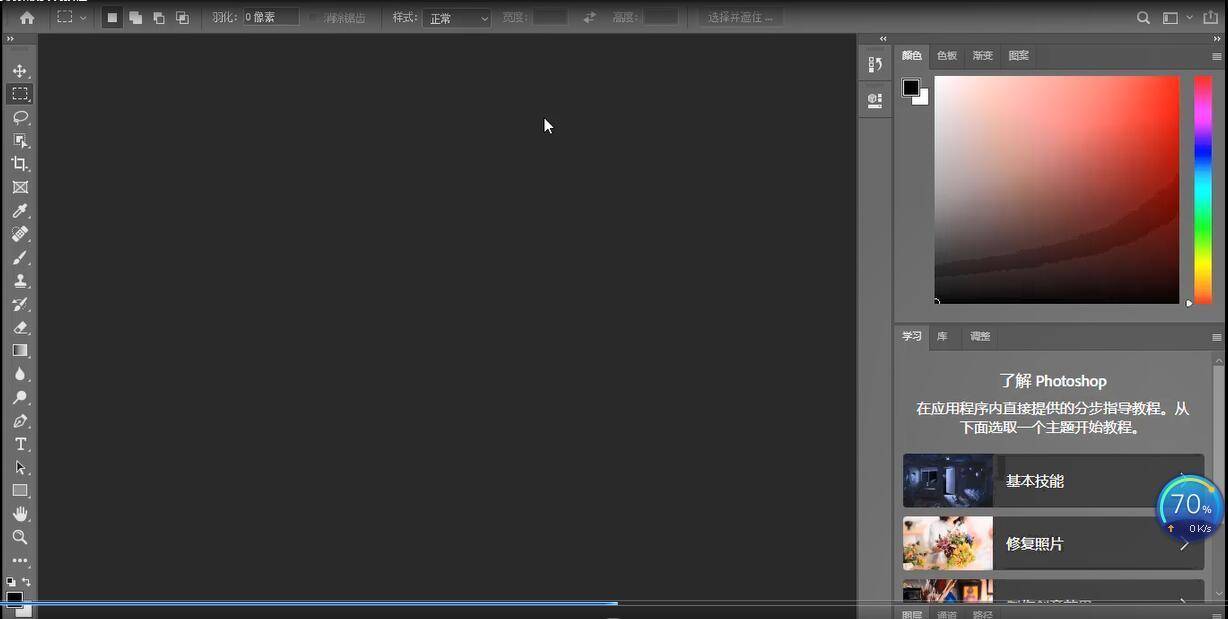Open the workspace switcher dropdown
The image size is (1228, 619).
pyautogui.click(x=1175, y=18)
